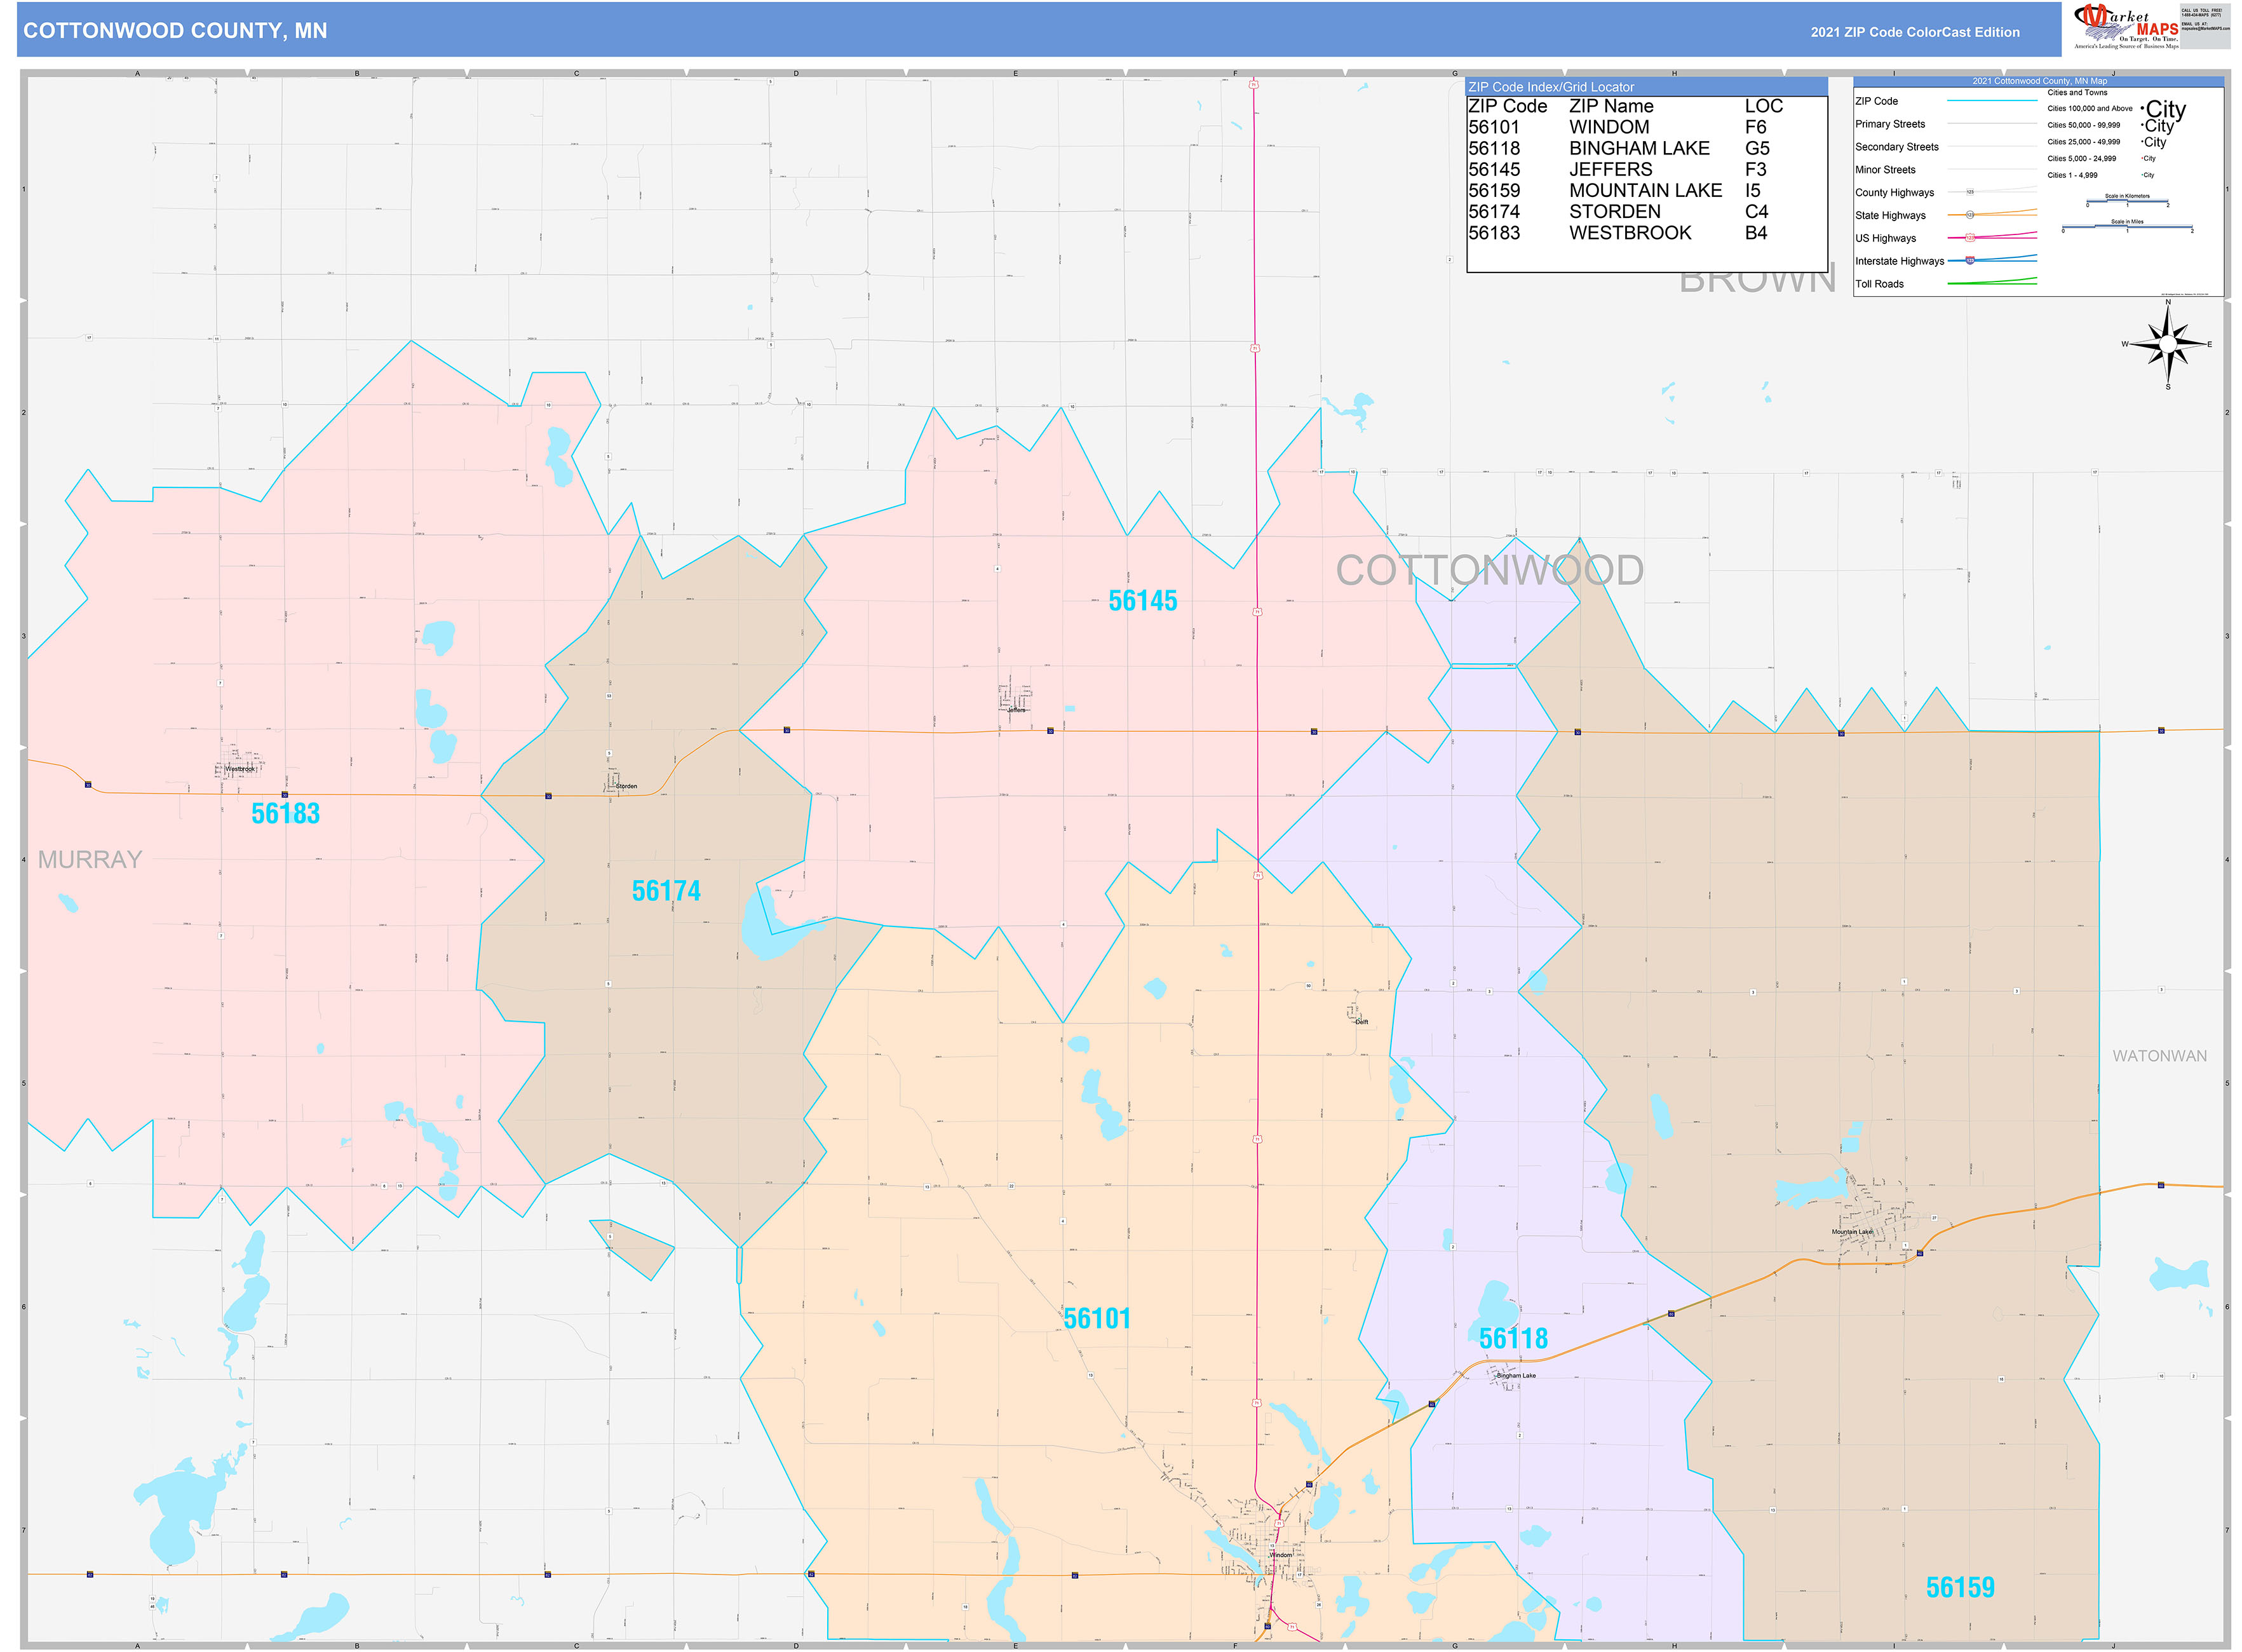
Task: Open the Cities and Towns legend section
Action: [x=2077, y=92]
